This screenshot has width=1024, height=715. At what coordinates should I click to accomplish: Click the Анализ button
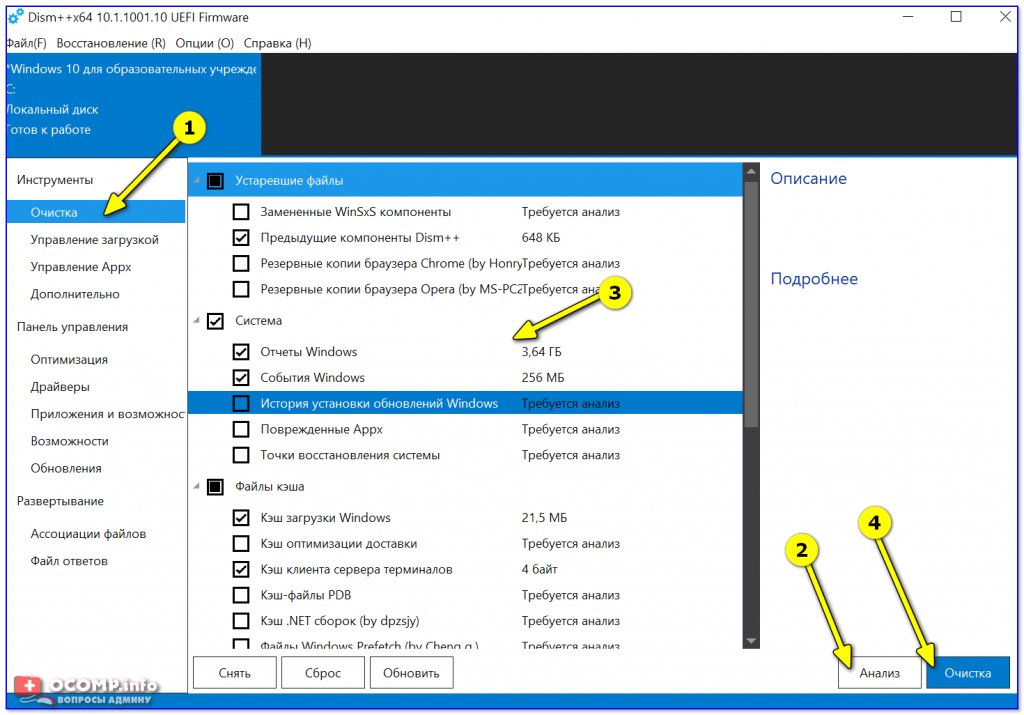880,673
